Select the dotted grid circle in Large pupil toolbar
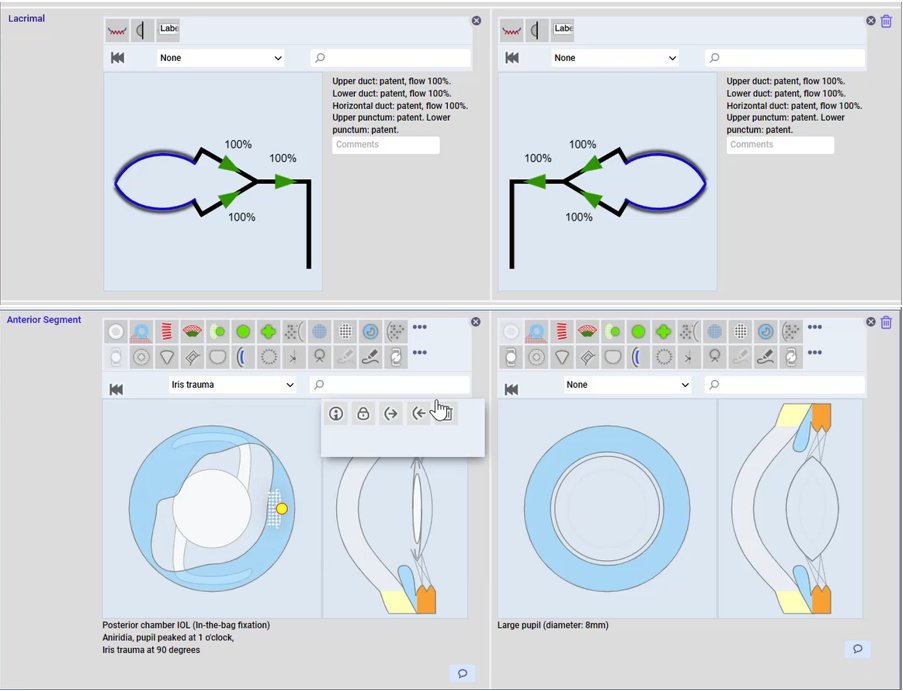The image size is (903, 691). [740, 331]
